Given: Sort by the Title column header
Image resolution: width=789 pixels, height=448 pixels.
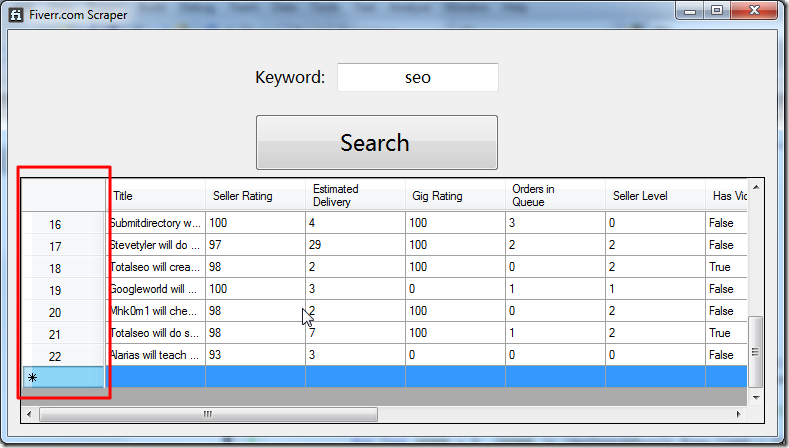Looking at the screenshot, I should coord(155,195).
